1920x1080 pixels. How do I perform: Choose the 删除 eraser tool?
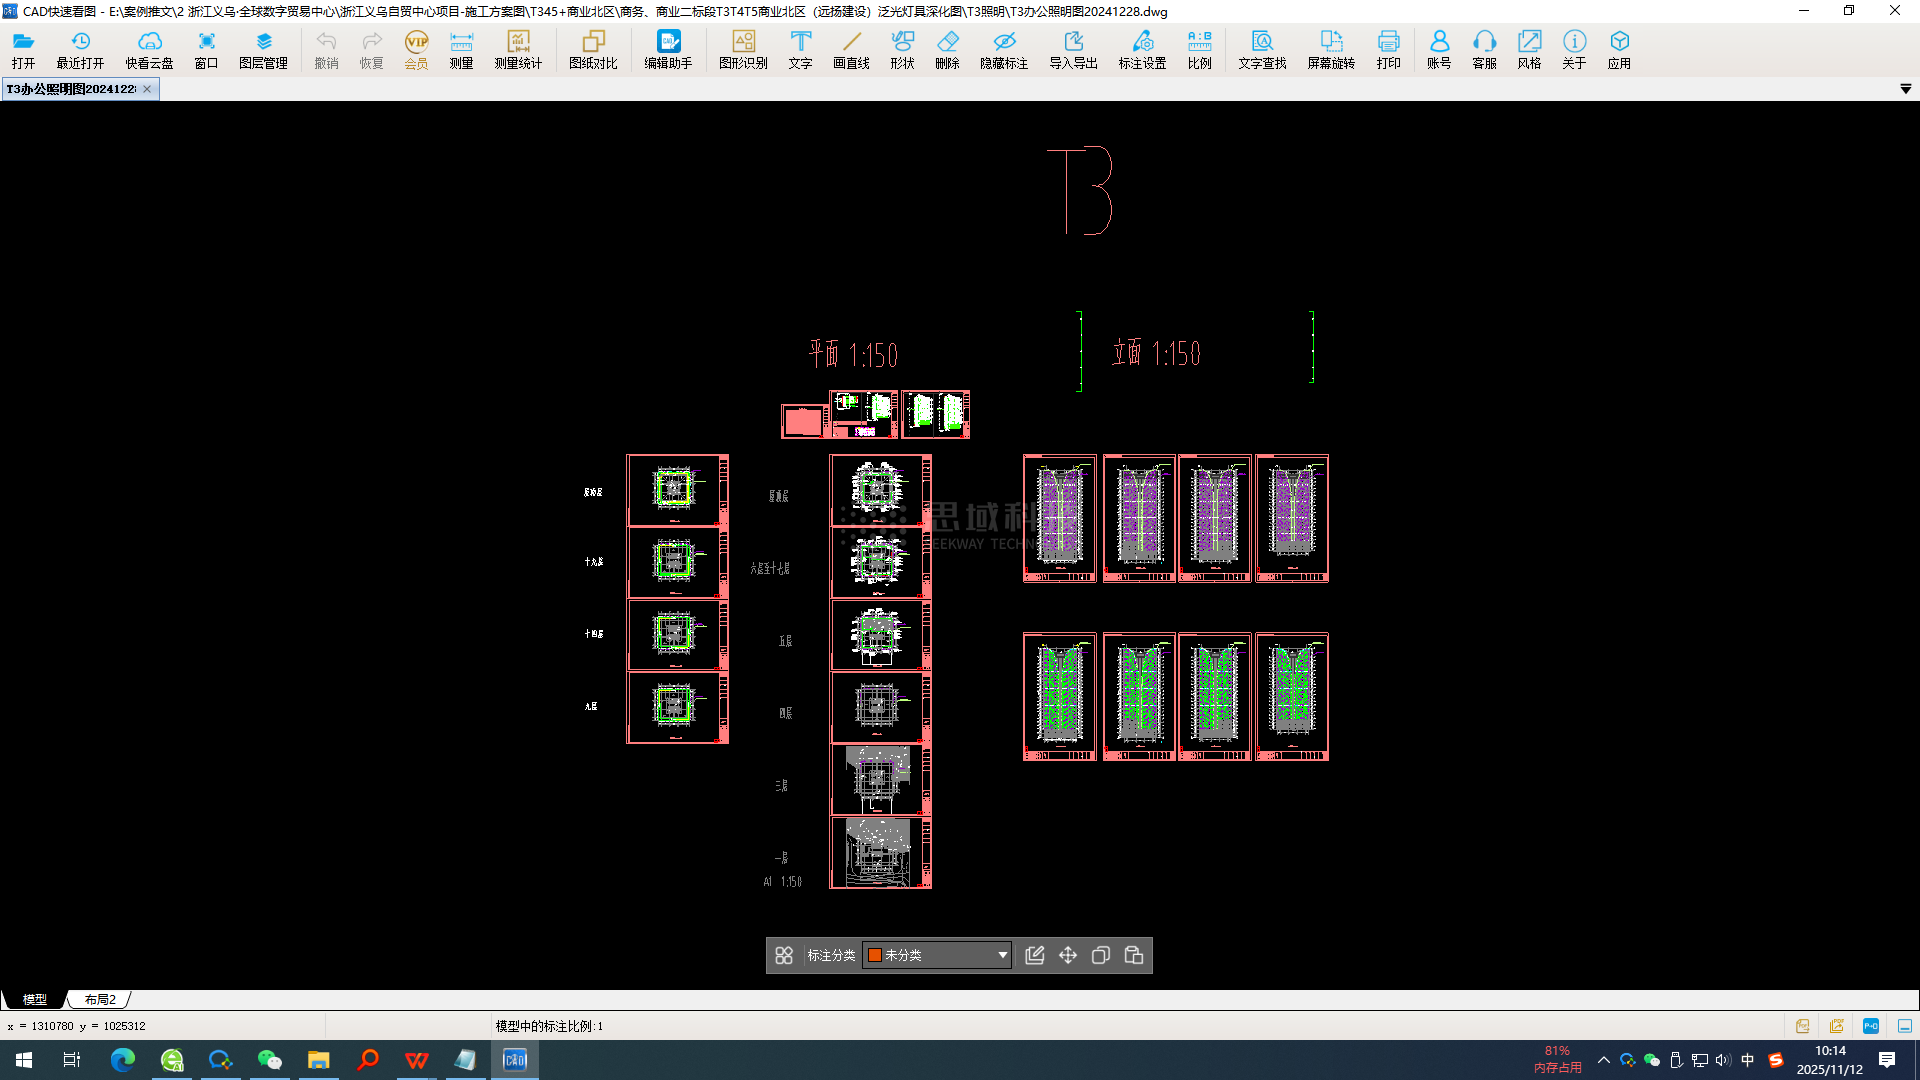pos(947,49)
